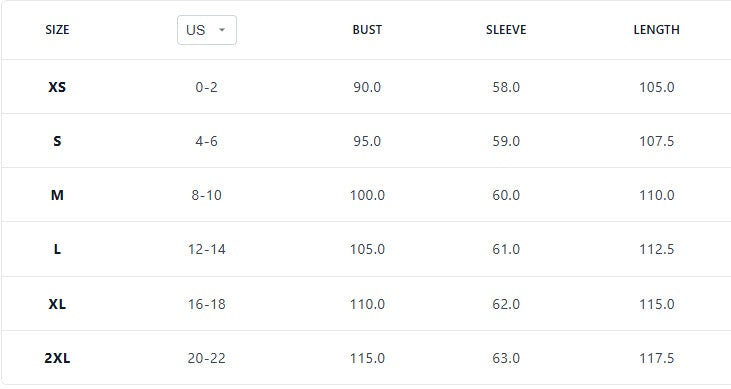This screenshot has height=389, width=731.
Task: Click the dropdown arrow next to US
Action: (222, 30)
